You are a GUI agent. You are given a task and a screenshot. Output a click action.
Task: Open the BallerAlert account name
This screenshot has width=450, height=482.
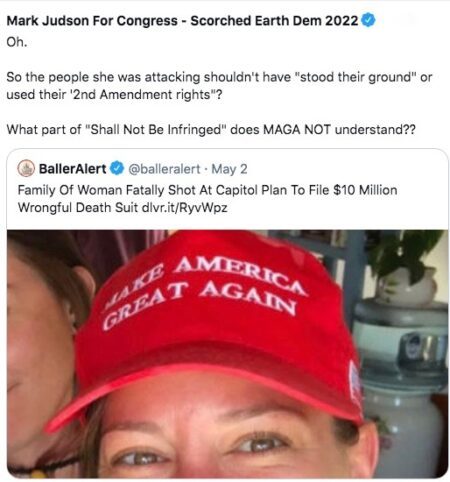click(73, 169)
